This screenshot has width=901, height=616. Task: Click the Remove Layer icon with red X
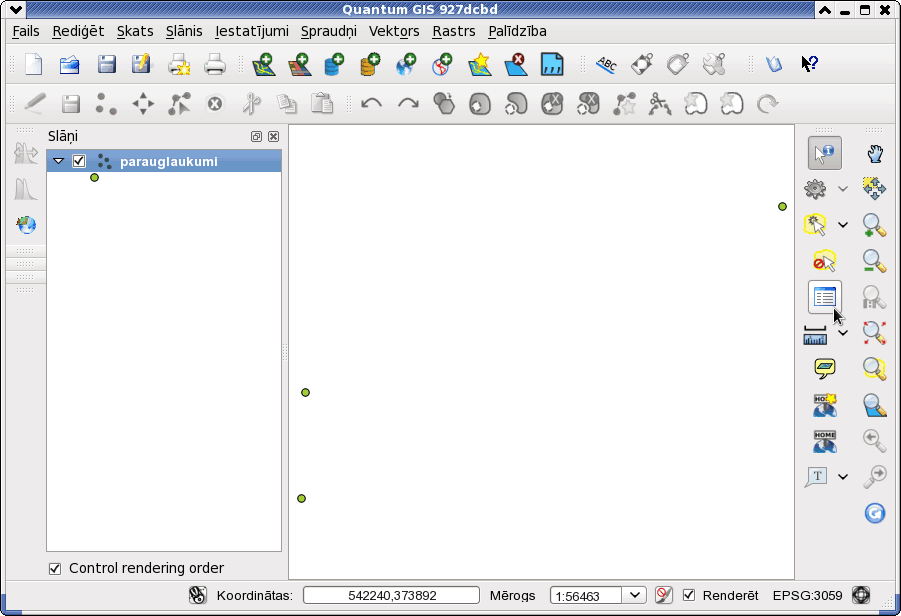click(x=516, y=64)
